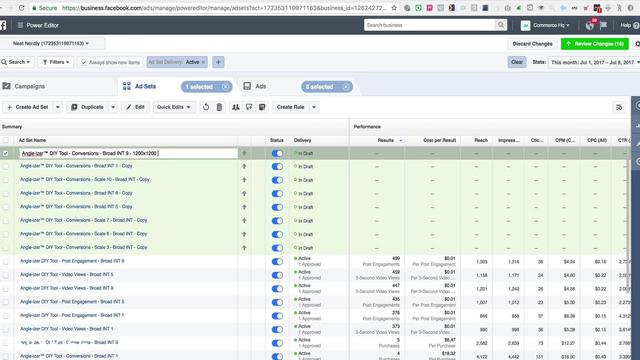Expand the Duplicate arrow dropdown
This screenshot has height=360, width=640.
tap(113, 107)
